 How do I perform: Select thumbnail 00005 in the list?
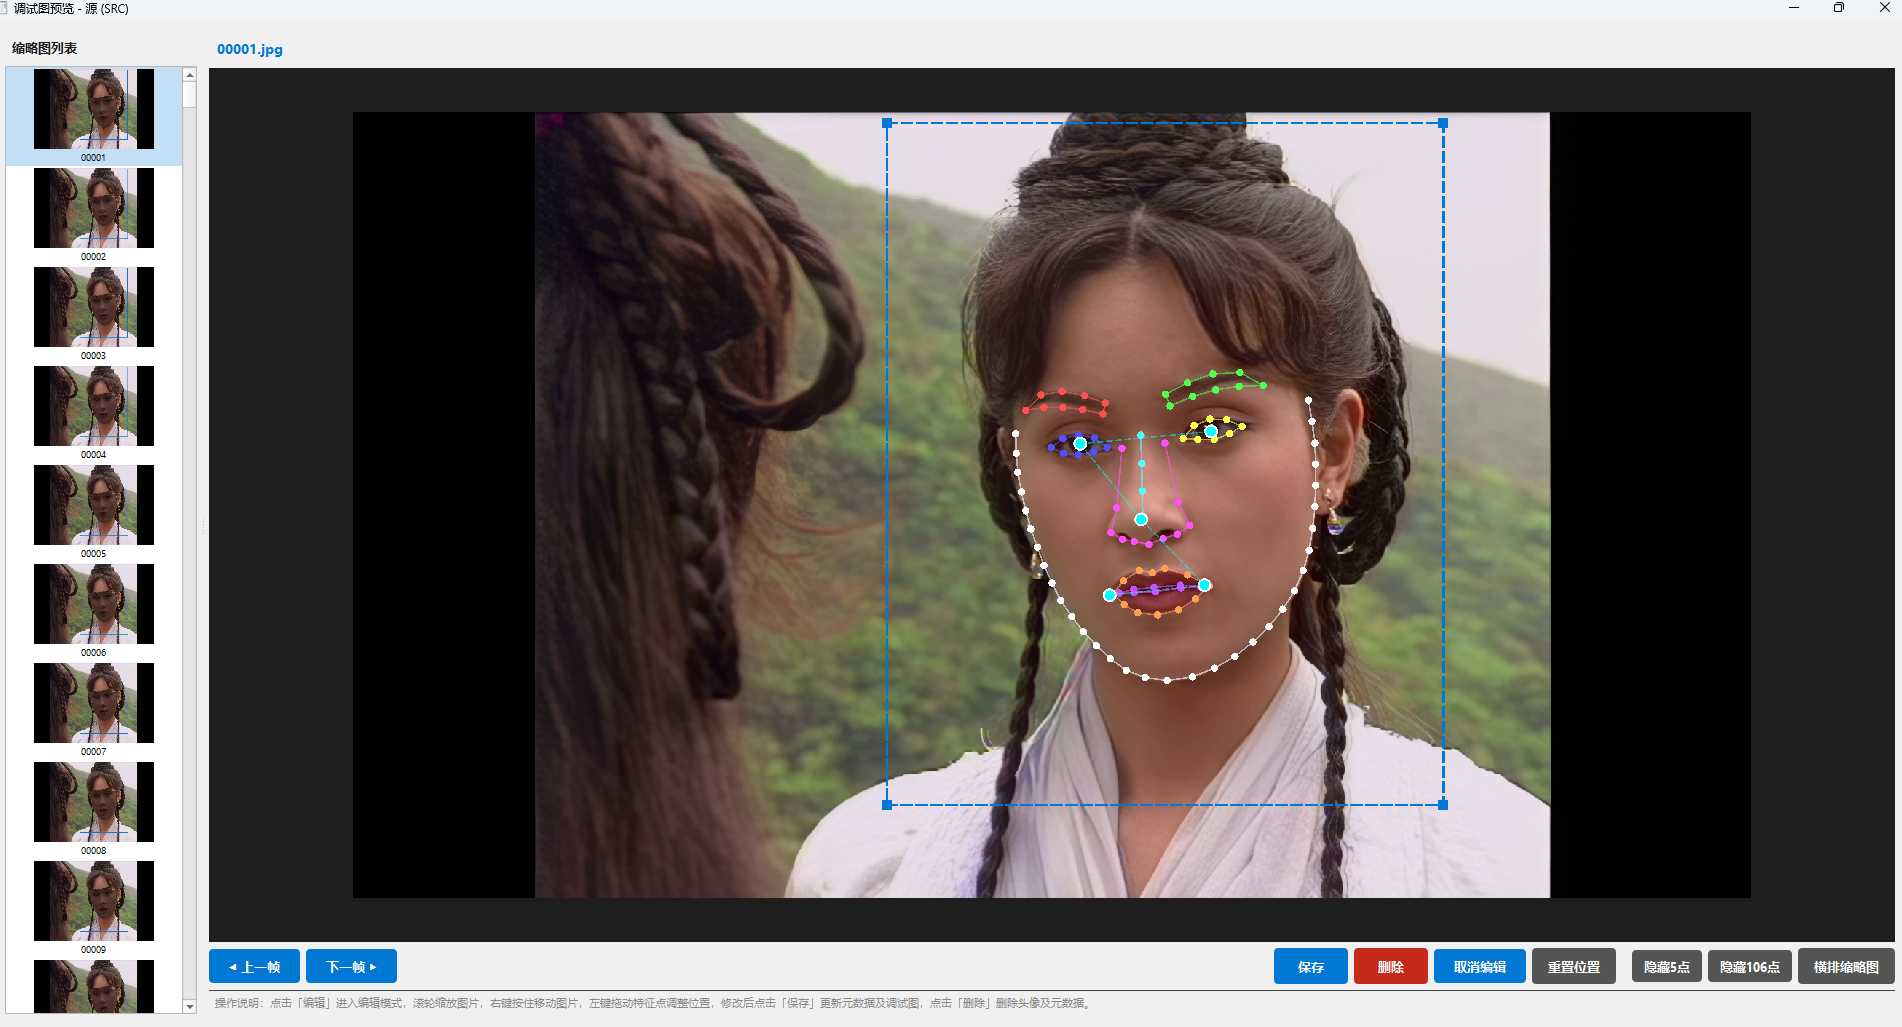point(94,512)
